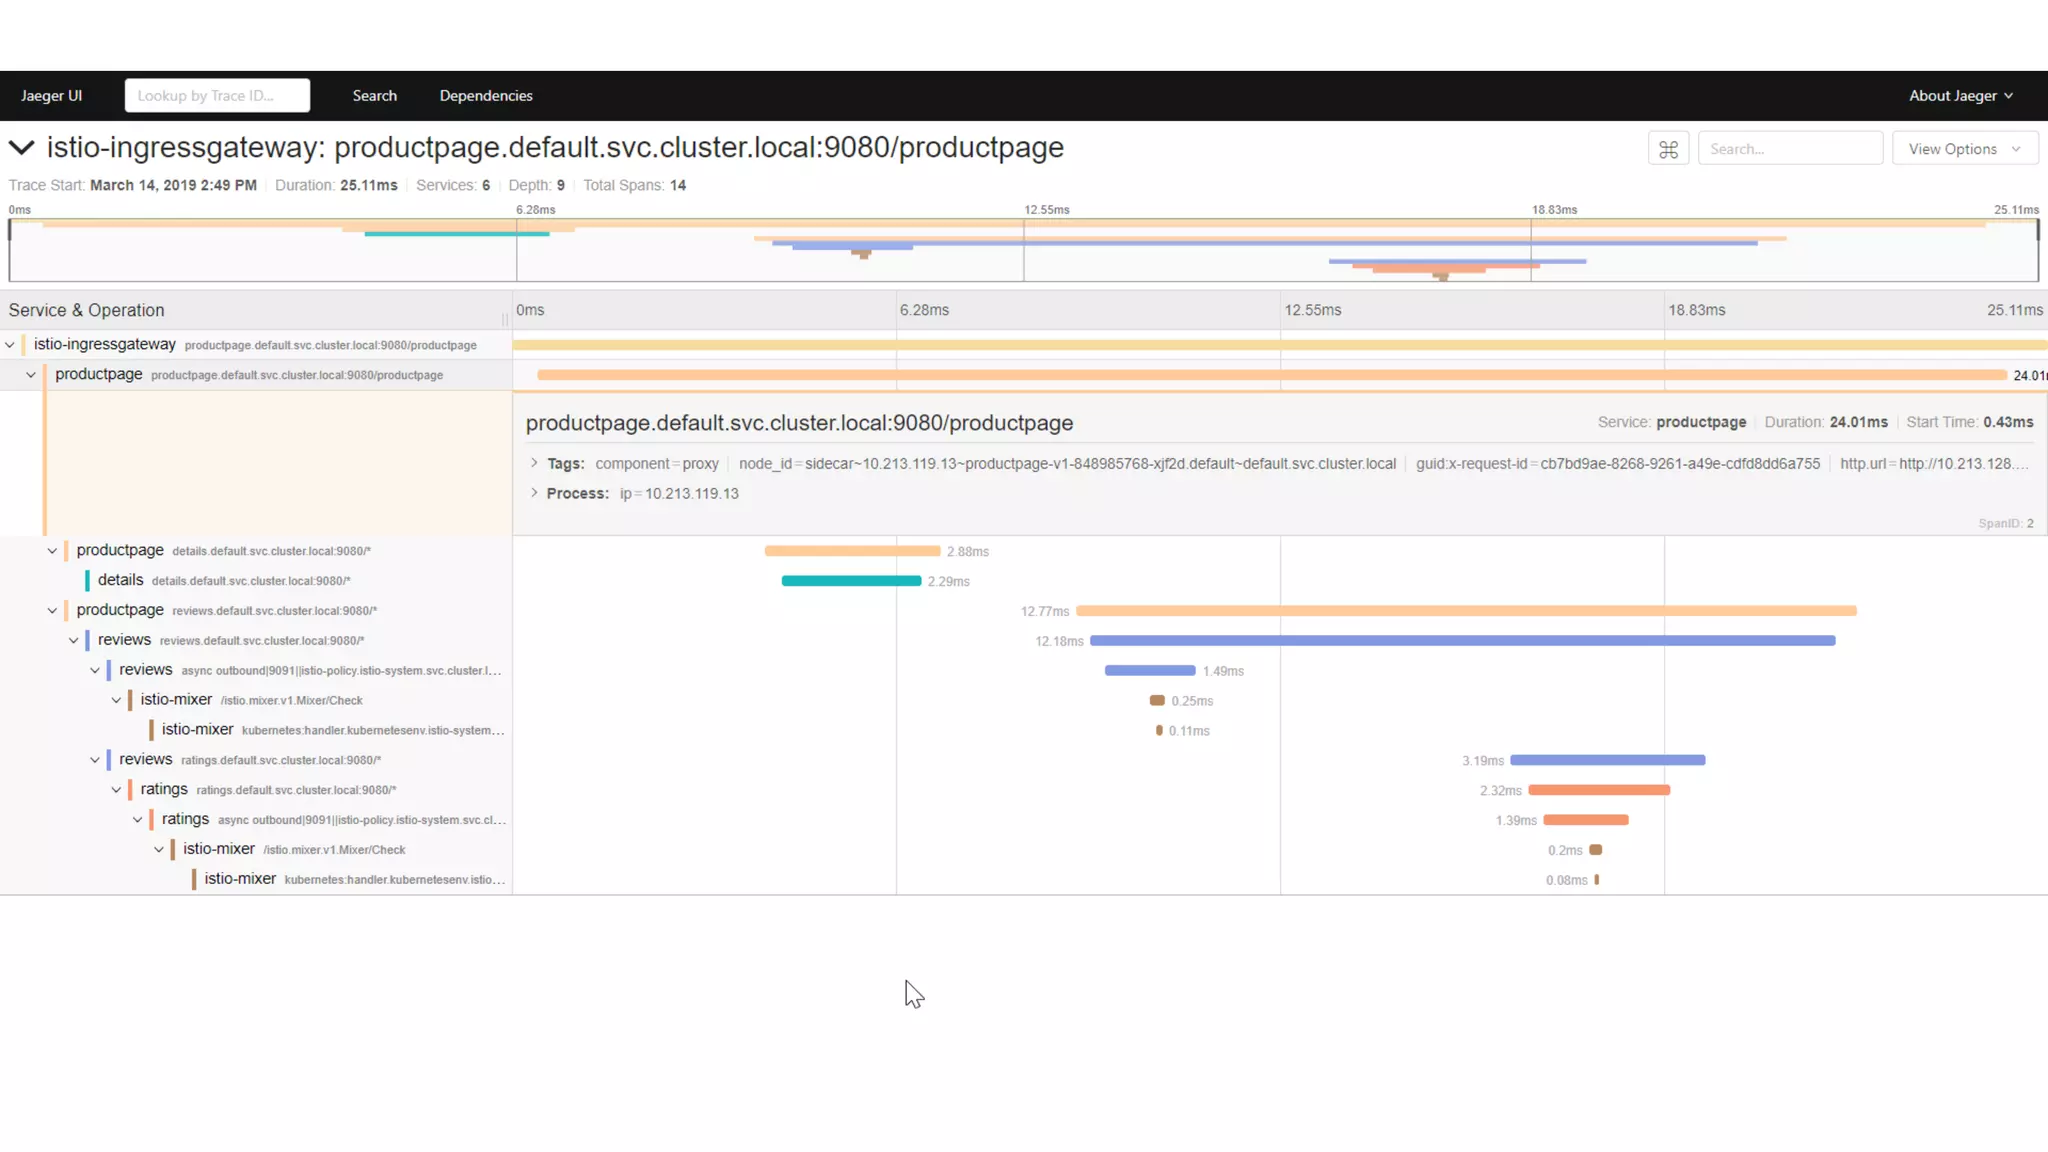Collapse the productpage root child span
The image size is (2048, 1152).
click(x=31, y=375)
